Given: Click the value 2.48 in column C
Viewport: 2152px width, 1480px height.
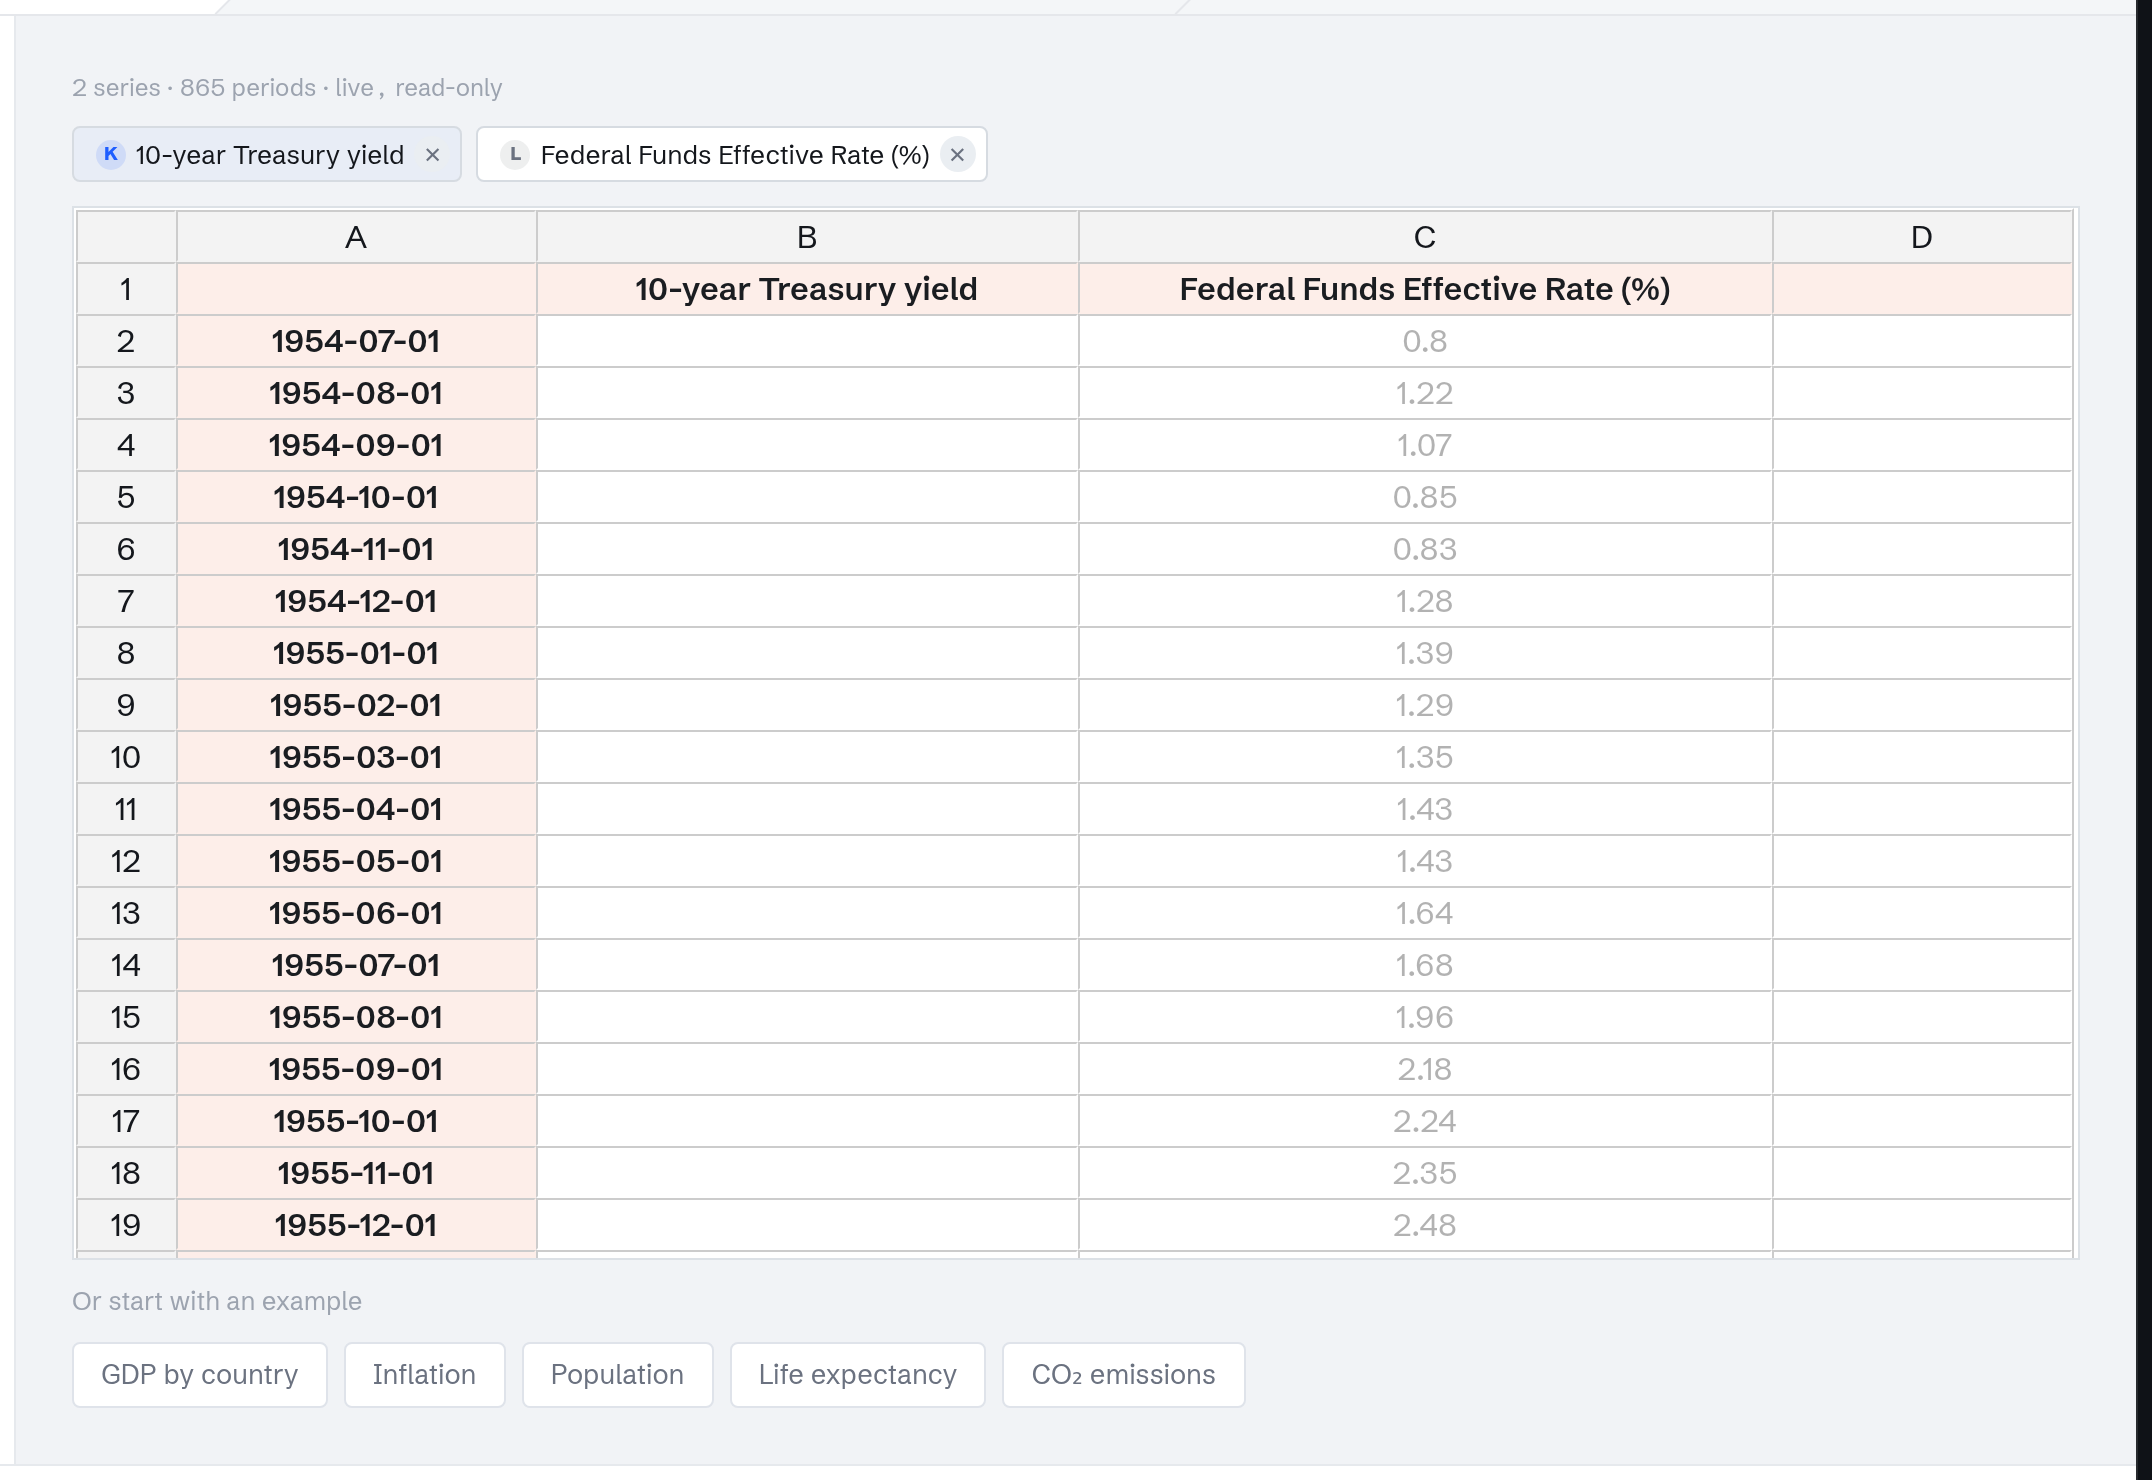Looking at the screenshot, I should (x=1425, y=1225).
